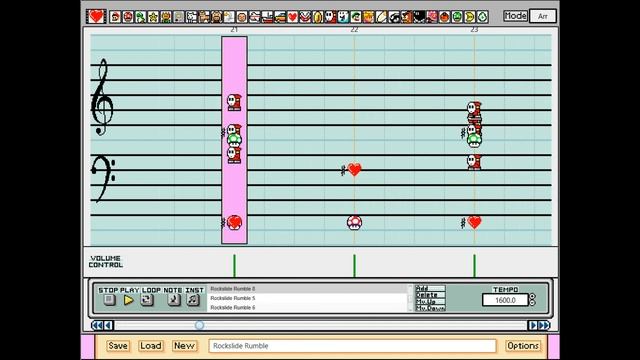Image resolution: width=640 pixels, height=360 pixels.
Task: Select the Mario instrument icon
Action: click(x=116, y=17)
